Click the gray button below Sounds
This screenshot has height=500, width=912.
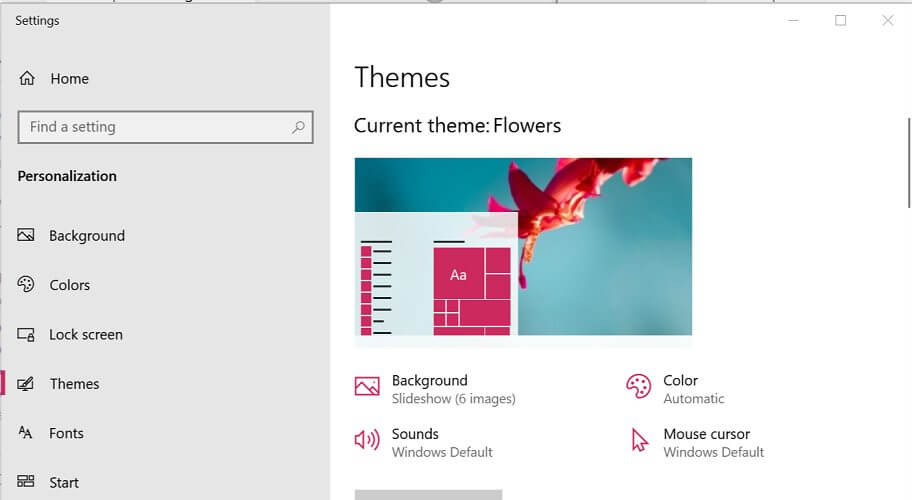(x=428, y=495)
